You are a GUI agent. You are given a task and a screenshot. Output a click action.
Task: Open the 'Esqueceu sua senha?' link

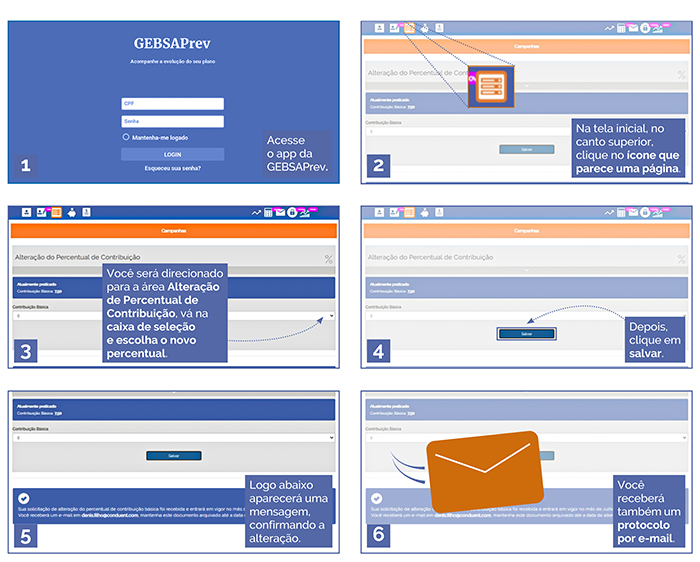coord(172,168)
